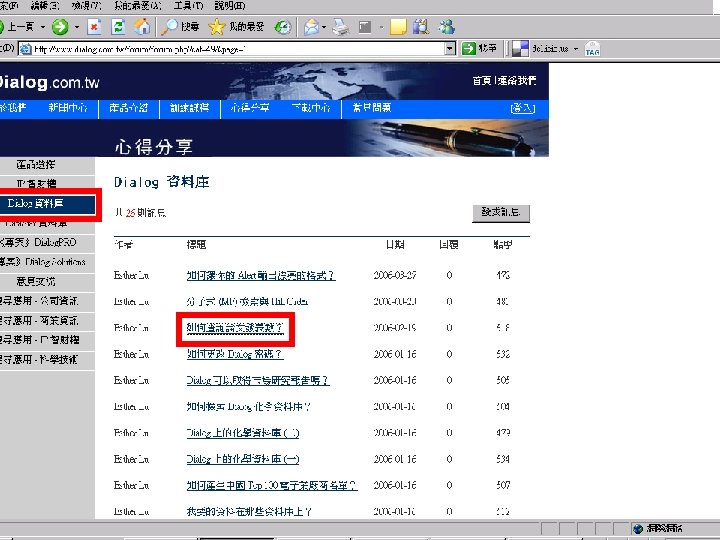Click the [登入] login link
Screen dimensions: 720x540
click(x=523, y=108)
